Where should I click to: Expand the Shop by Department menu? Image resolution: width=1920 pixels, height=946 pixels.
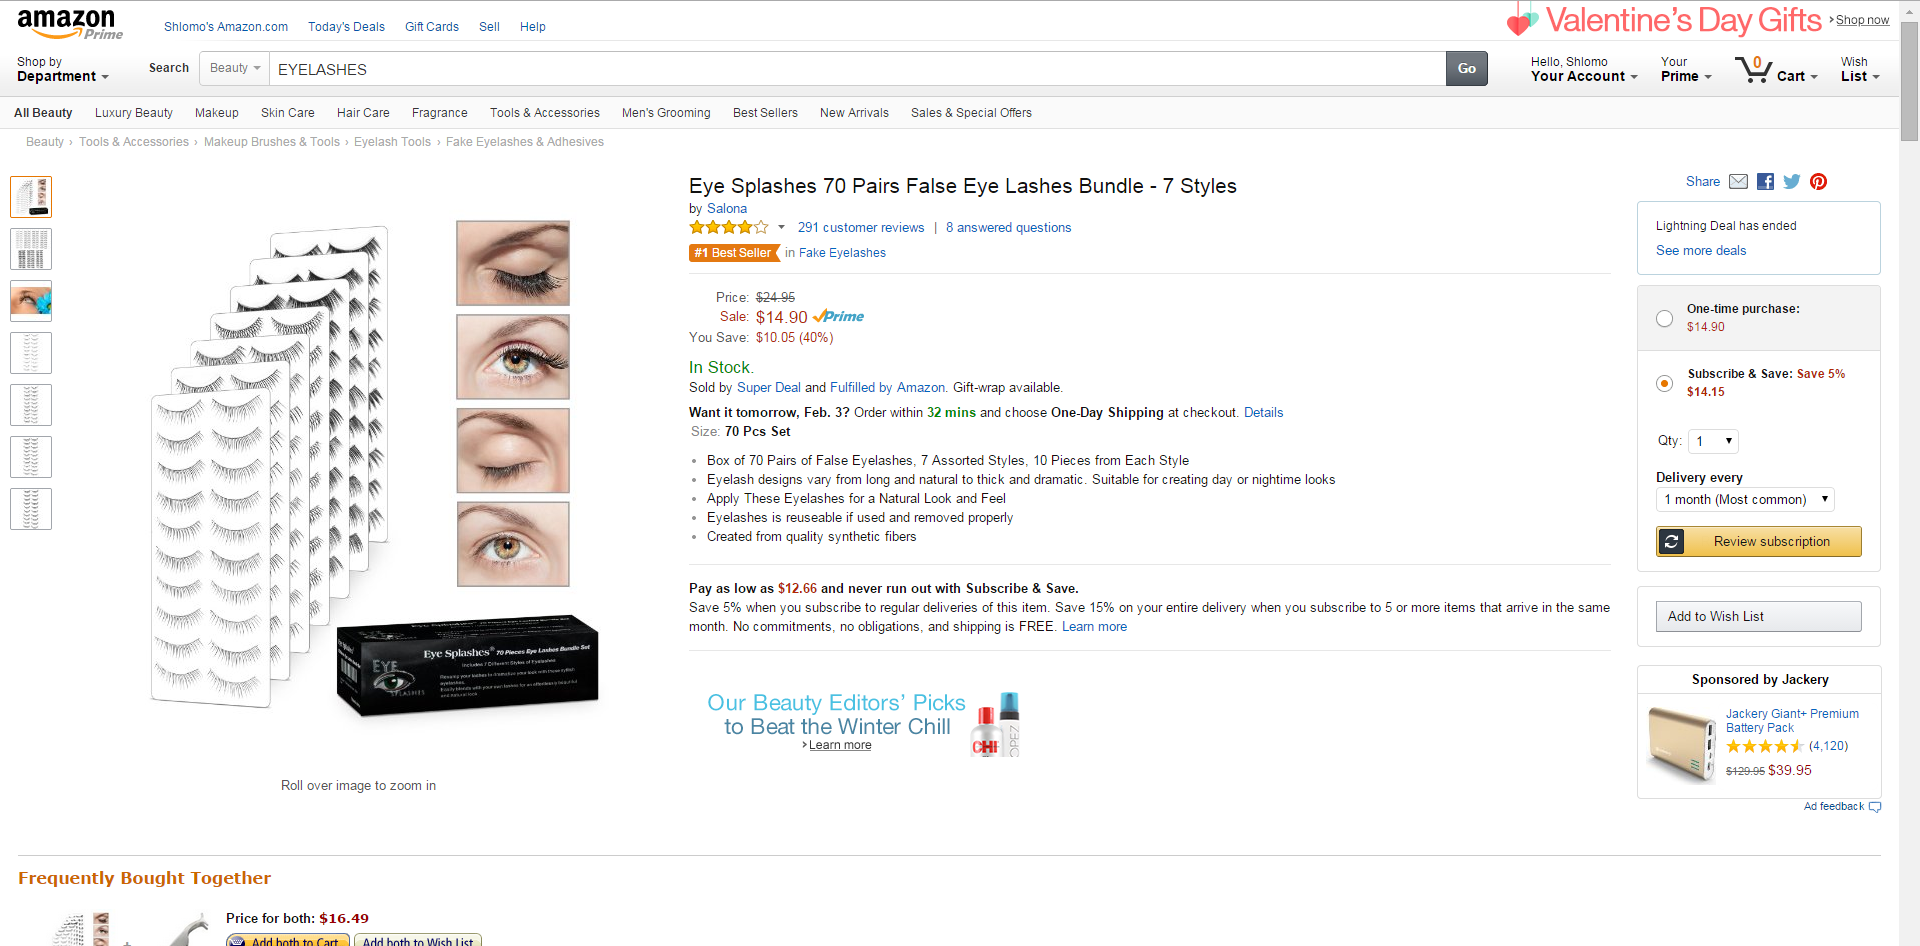[63, 69]
